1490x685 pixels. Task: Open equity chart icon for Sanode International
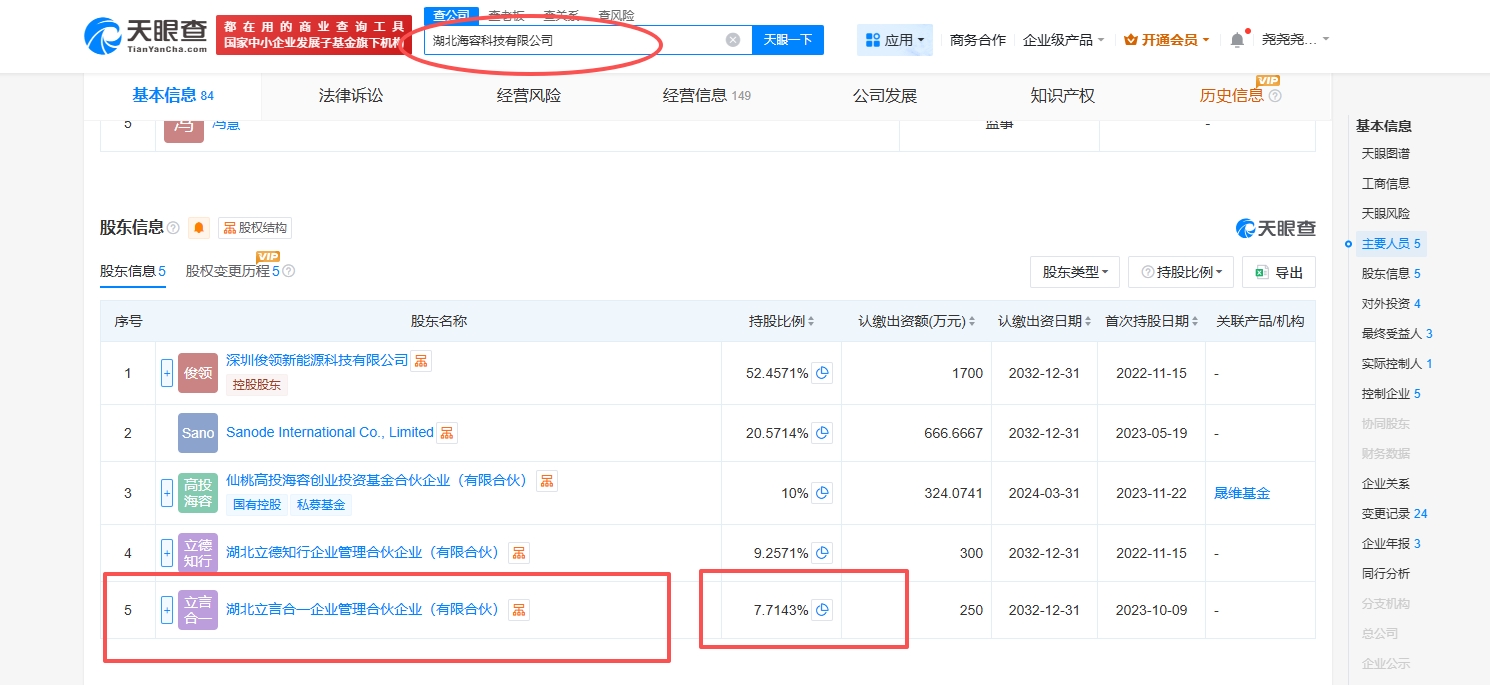point(447,433)
